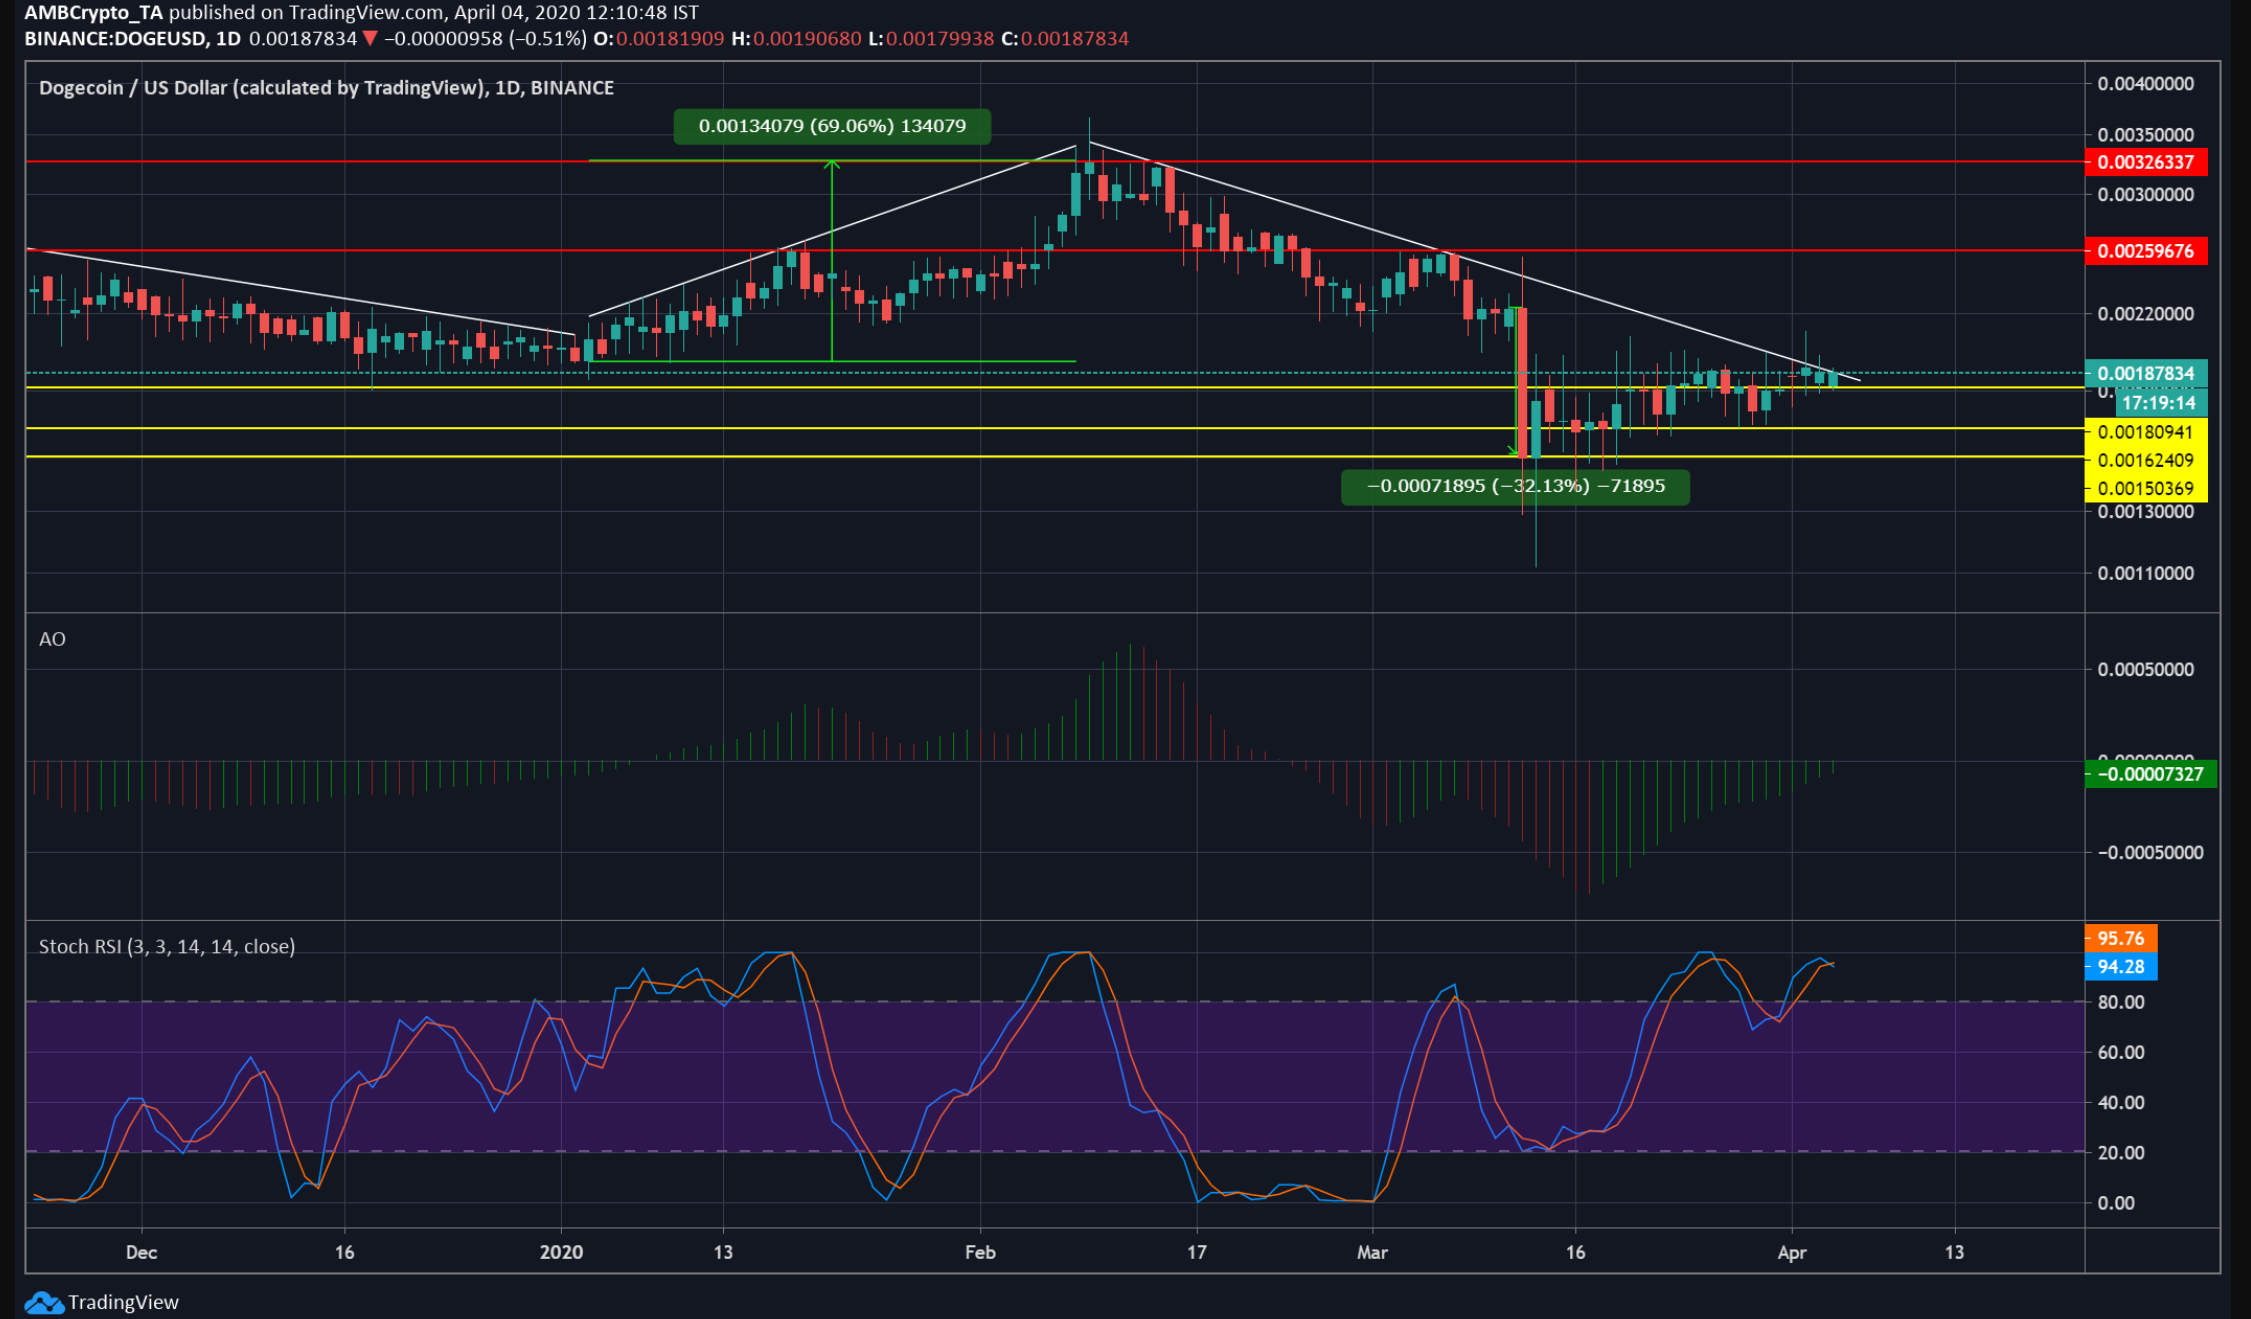The image size is (2251, 1319).
Task: Click the Apr marker on time axis
Action: pyautogui.click(x=1792, y=1252)
